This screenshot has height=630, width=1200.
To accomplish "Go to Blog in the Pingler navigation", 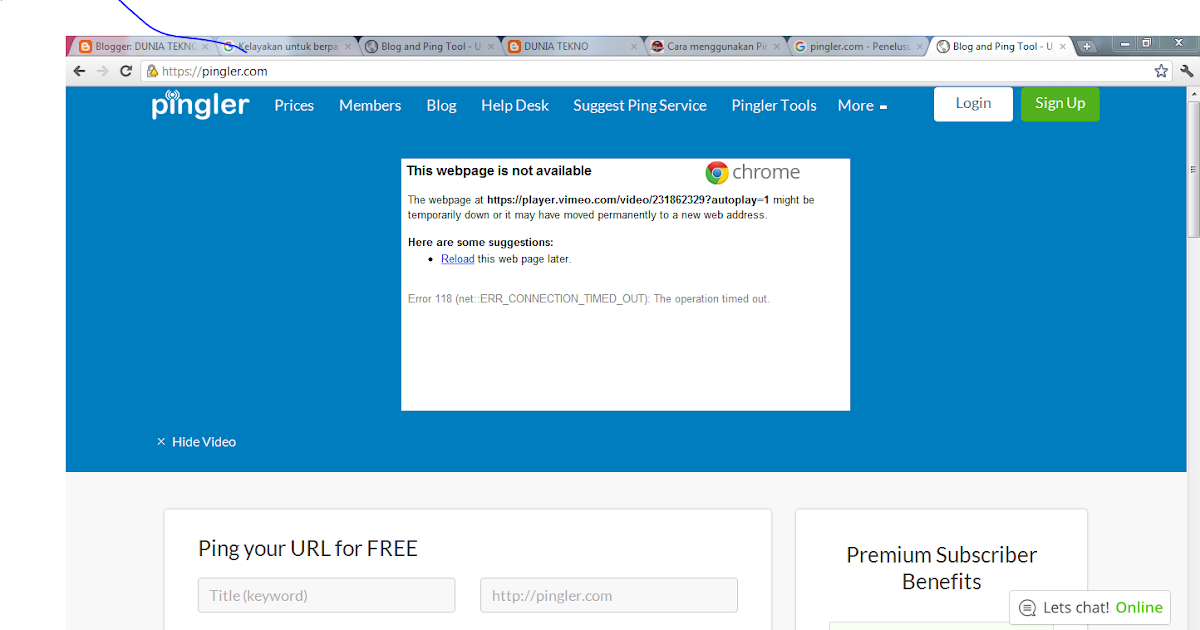I will (x=441, y=105).
